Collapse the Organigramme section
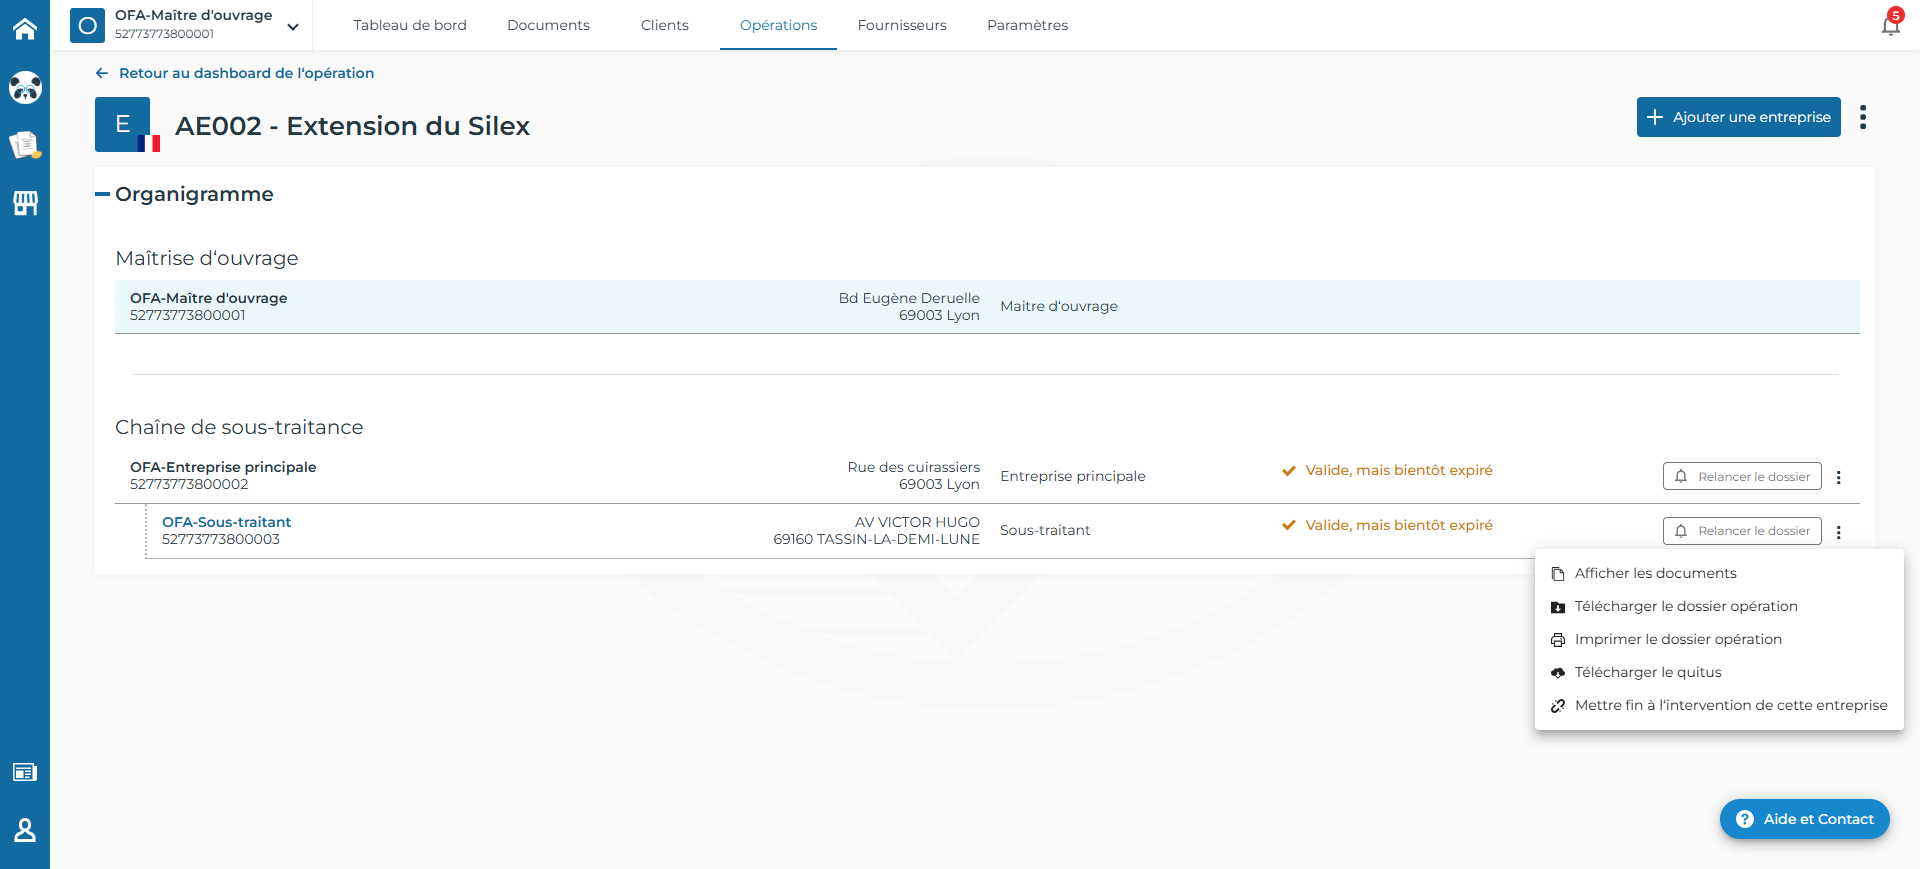The height and width of the screenshot is (869, 1920). click(x=102, y=194)
